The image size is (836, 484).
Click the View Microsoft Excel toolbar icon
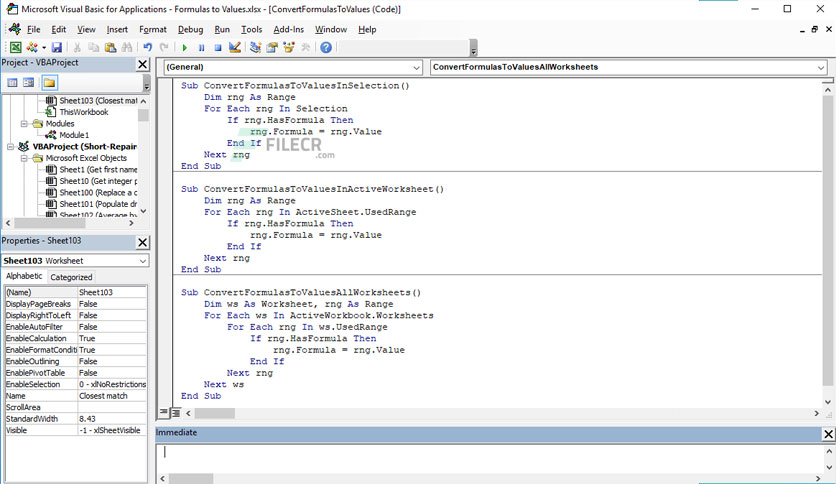pyautogui.click(x=15, y=47)
